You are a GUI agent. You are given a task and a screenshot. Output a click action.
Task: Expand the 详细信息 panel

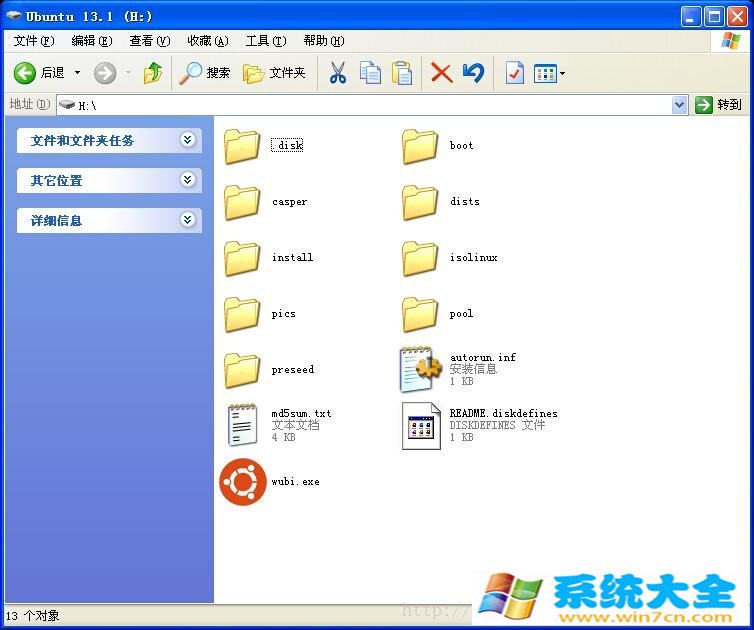(x=187, y=220)
